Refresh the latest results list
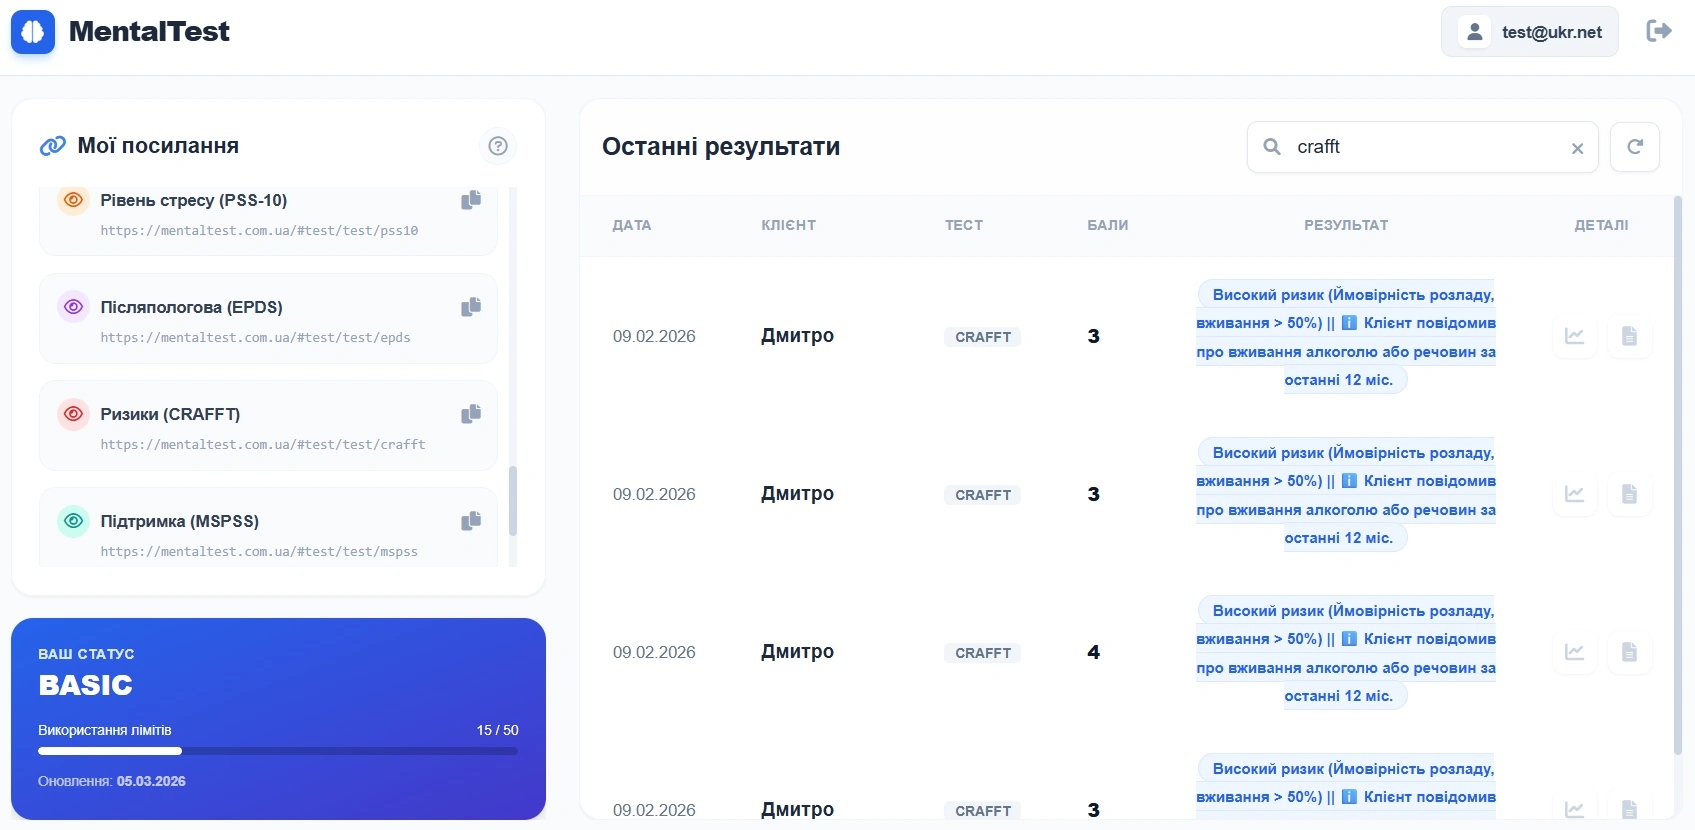1695x830 pixels. (1635, 147)
